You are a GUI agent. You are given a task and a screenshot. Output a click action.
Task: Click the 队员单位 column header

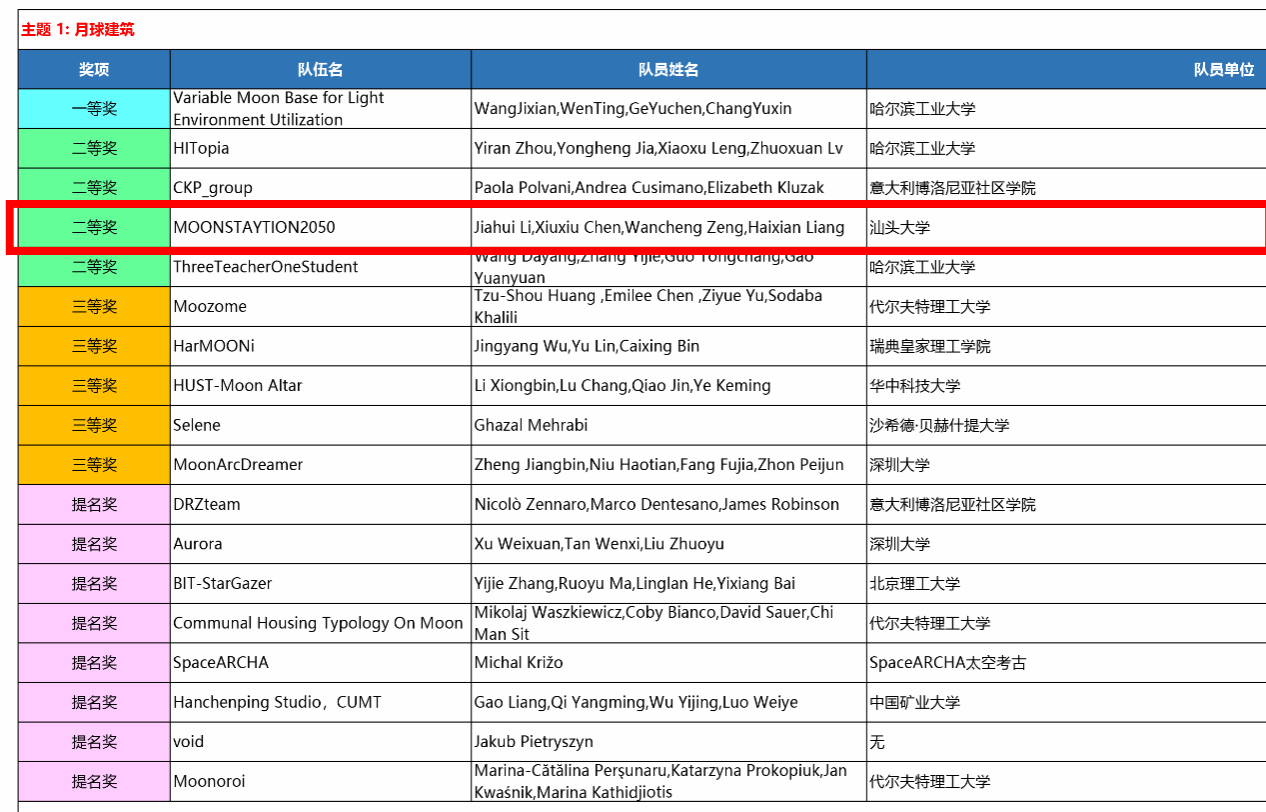point(1222,69)
